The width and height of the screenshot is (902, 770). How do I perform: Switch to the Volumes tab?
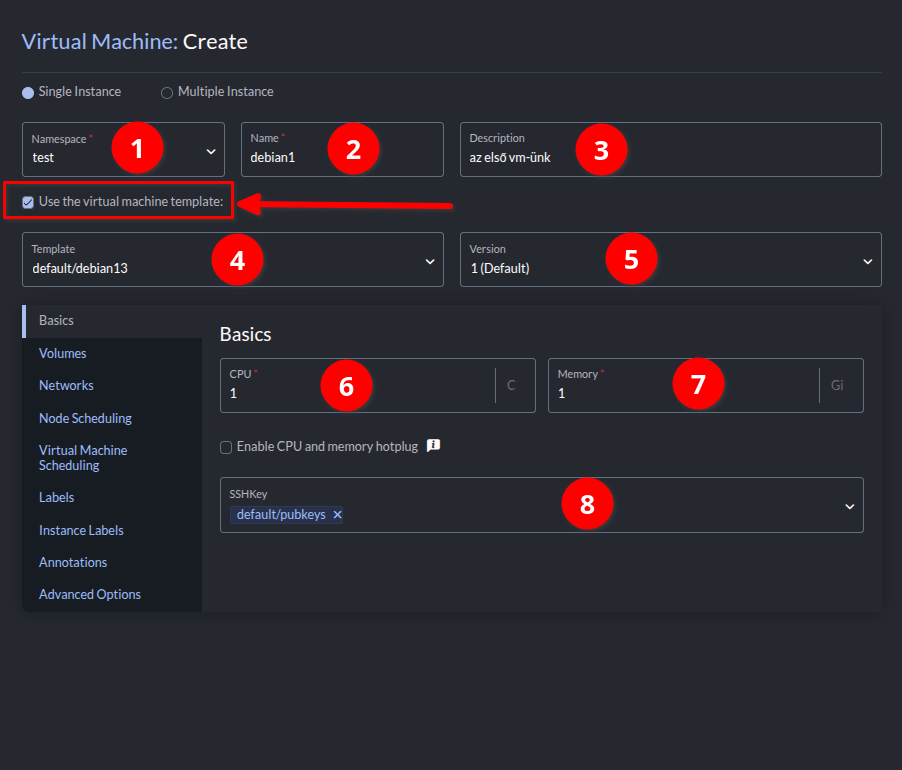[x=63, y=353]
